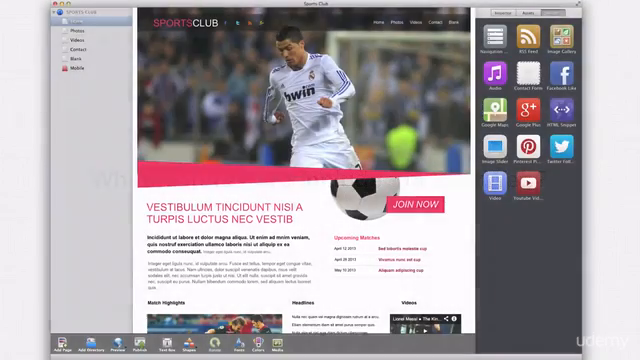This screenshot has height=360, width=640.
Task: Click Home in the site navigation
Action: click(378, 22)
